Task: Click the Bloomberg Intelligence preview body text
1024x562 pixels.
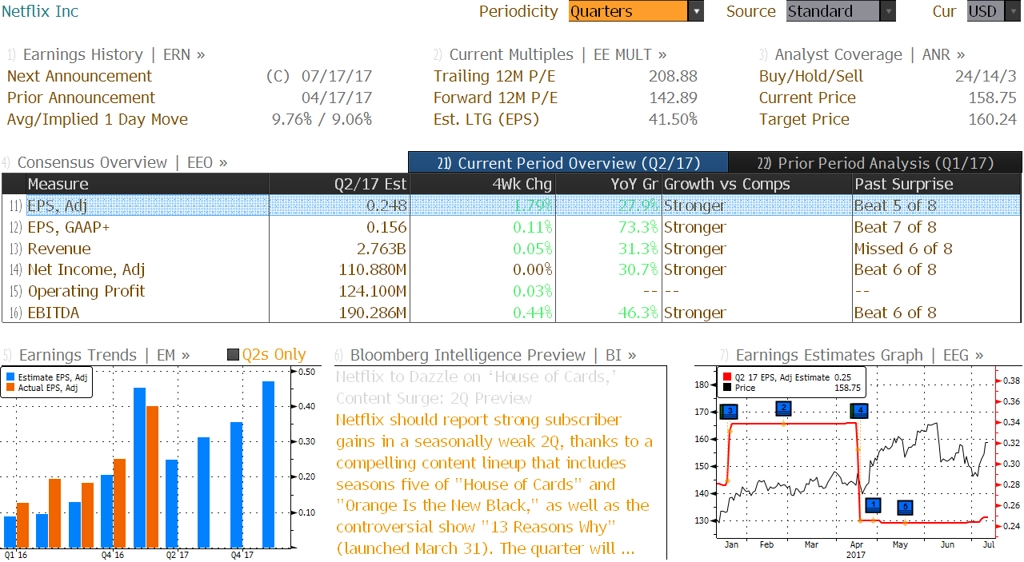Action: click(494, 484)
